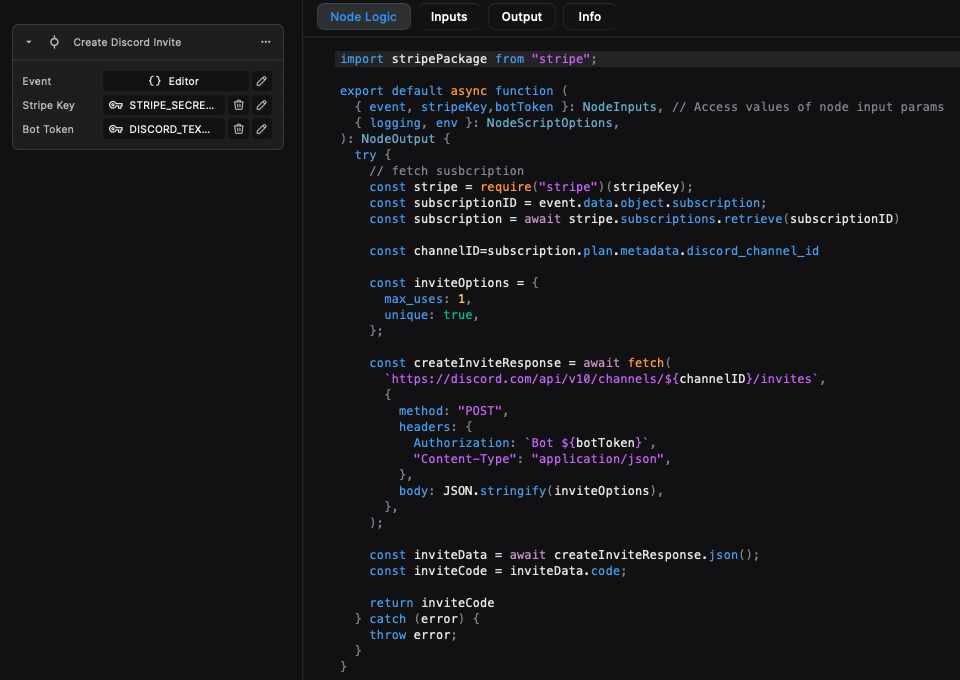Viewport: 960px width, 680px height.
Task: Place cursor on return inviteCode line
Action: 431,603
